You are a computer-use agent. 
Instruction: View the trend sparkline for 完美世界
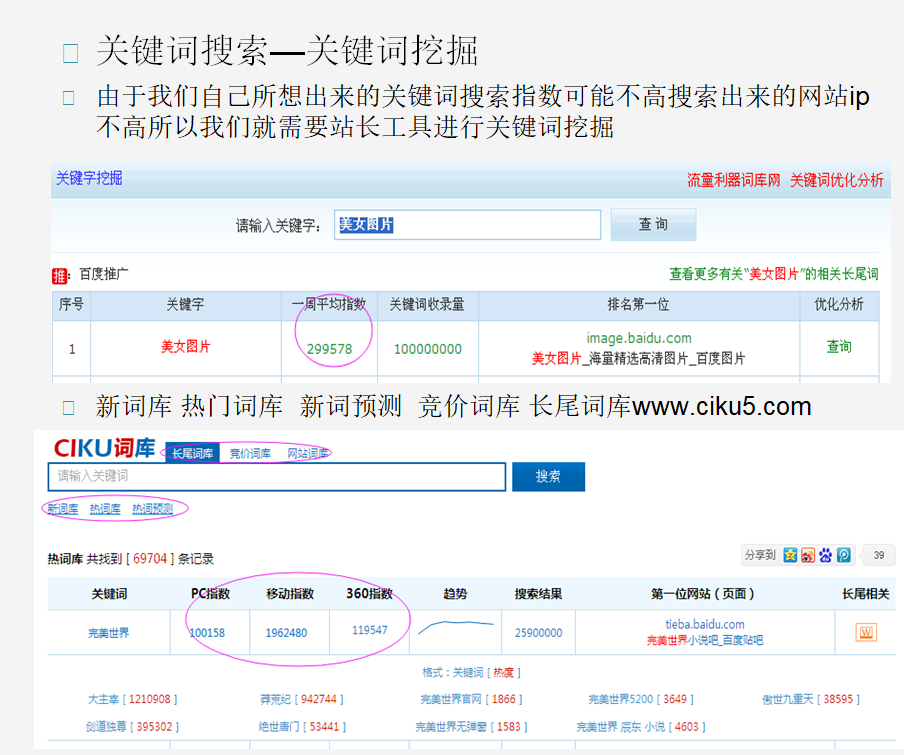click(x=455, y=626)
